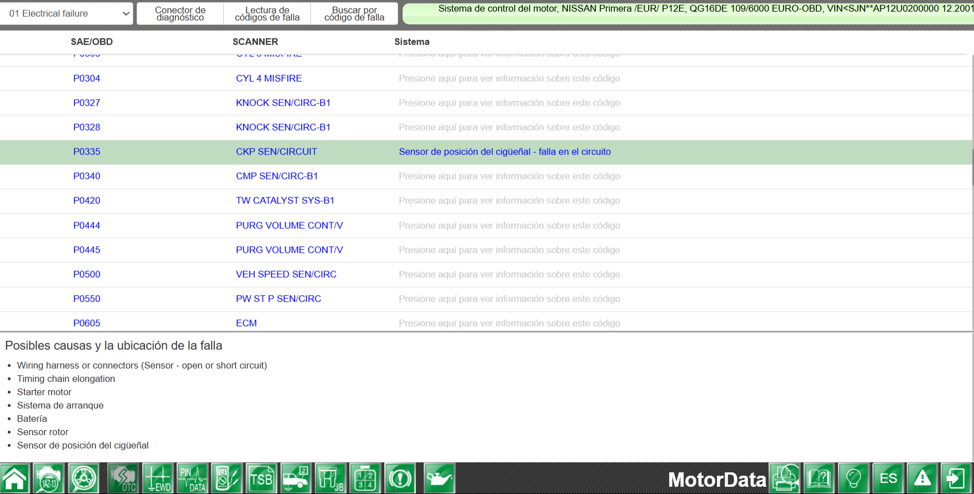The image size is (974, 494).
Task: Open the connector pinout 1234 icon
Action: (365, 478)
